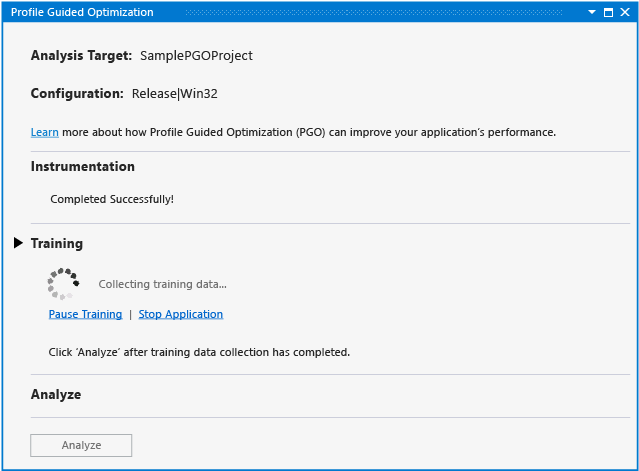Maximize the Profile Guided Optimization panel
Screen dimensions: 639x471
(608, 12)
